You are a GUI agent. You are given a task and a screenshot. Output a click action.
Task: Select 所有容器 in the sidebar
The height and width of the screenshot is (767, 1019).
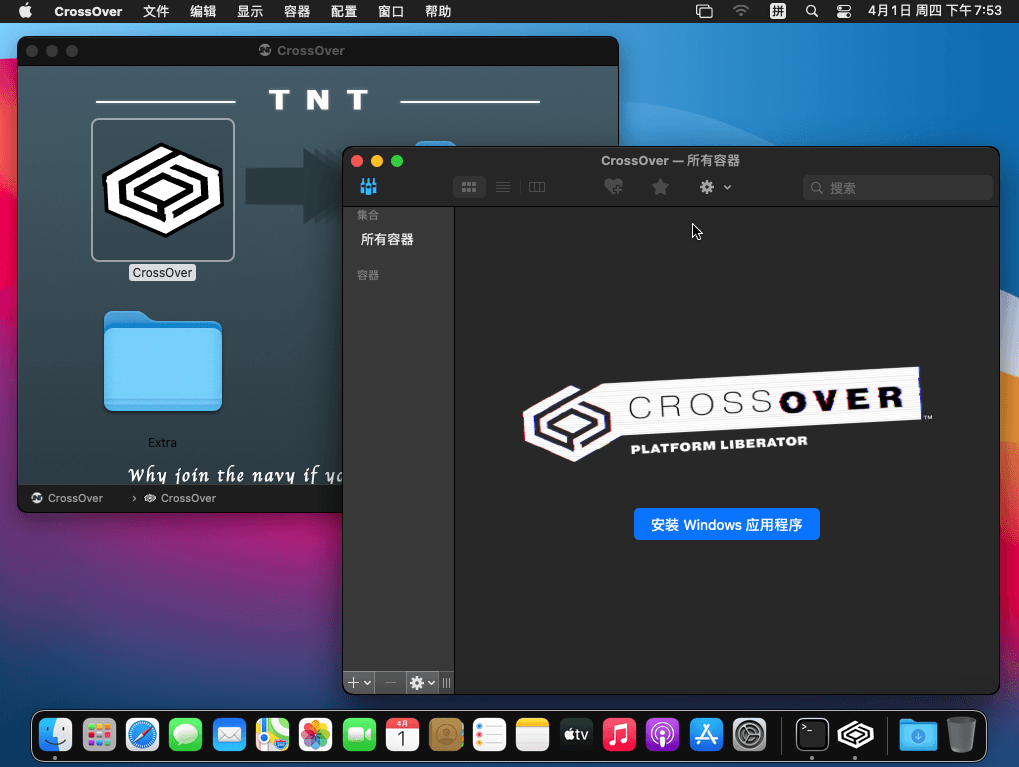(387, 239)
